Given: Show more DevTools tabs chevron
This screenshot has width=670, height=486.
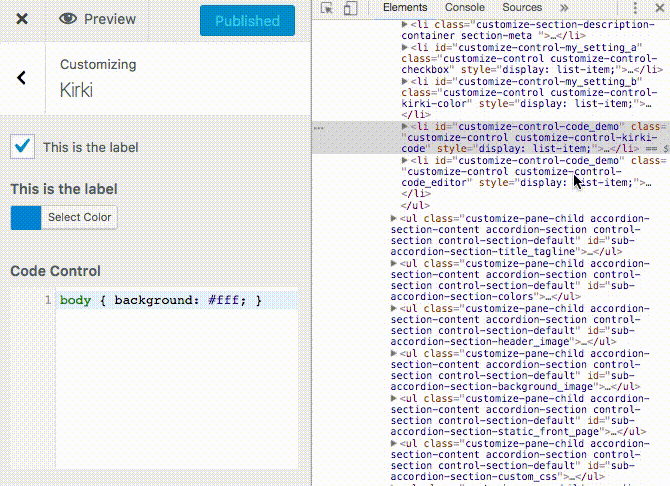Looking at the screenshot, I should (x=564, y=8).
